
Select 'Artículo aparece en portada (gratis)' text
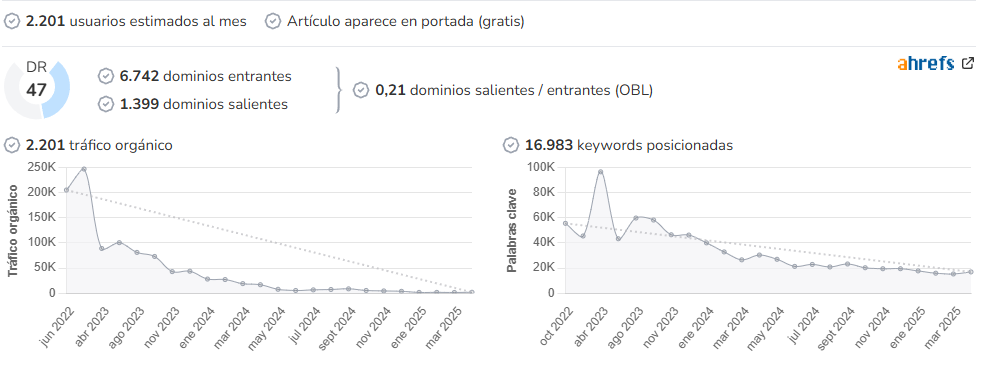406,21
